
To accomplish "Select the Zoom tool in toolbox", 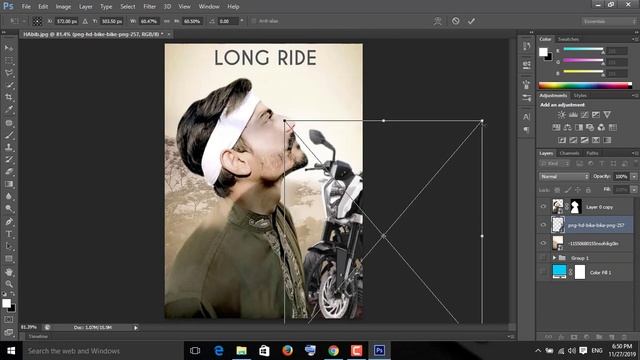I will (x=9, y=284).
